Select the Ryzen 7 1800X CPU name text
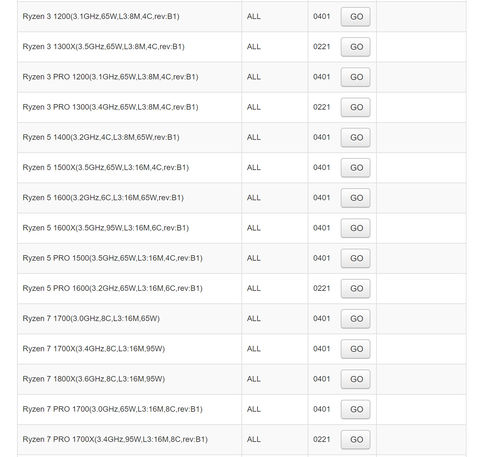Viewport: 480px width, 457px height. click(x=94, y=379)
